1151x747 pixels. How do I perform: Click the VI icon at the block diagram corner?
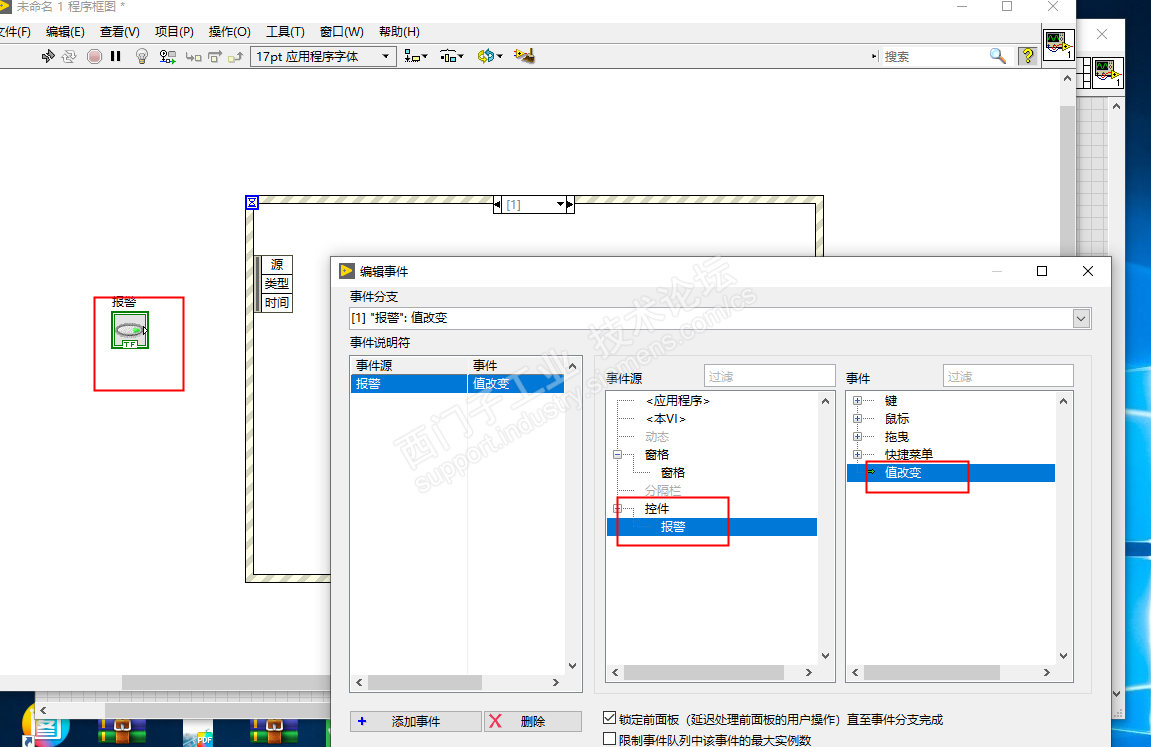coord(1059,44)
